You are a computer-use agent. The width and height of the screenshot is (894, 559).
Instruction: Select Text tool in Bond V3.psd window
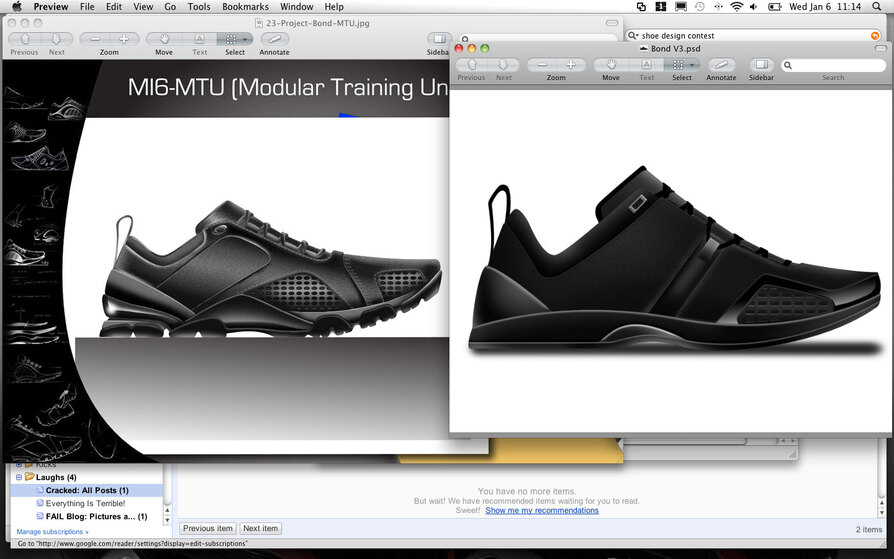coord(647,64)
